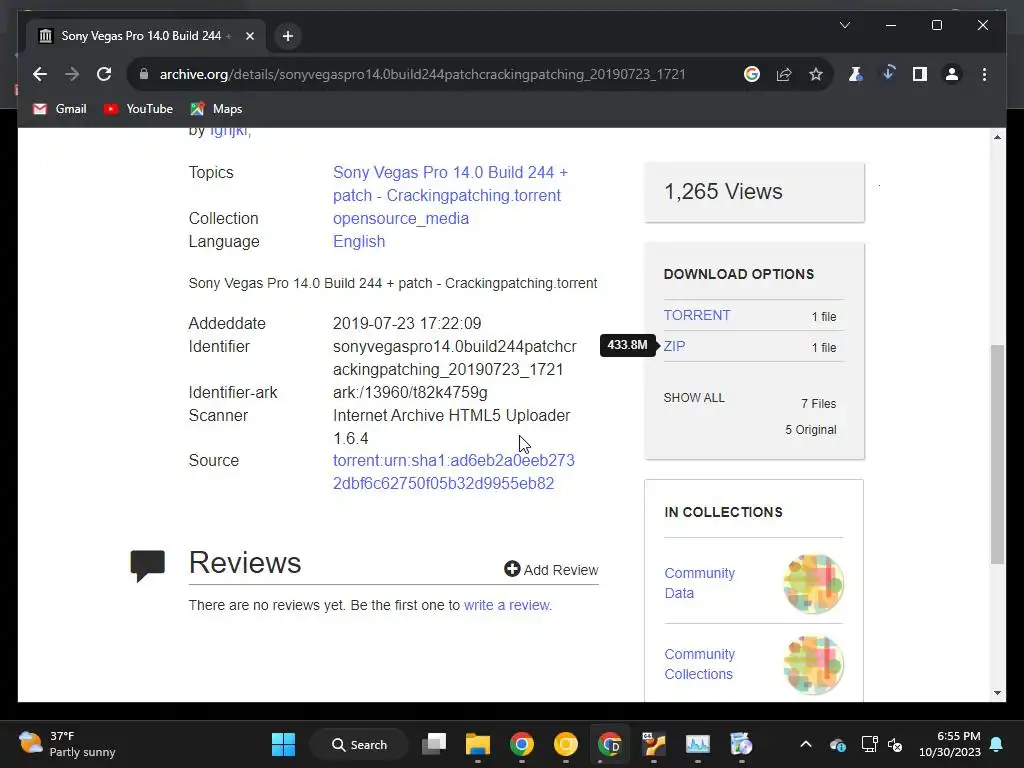Click the scrollbar up arrow
The width and height of the screenshot is (1024, 768).
point(997,136)
